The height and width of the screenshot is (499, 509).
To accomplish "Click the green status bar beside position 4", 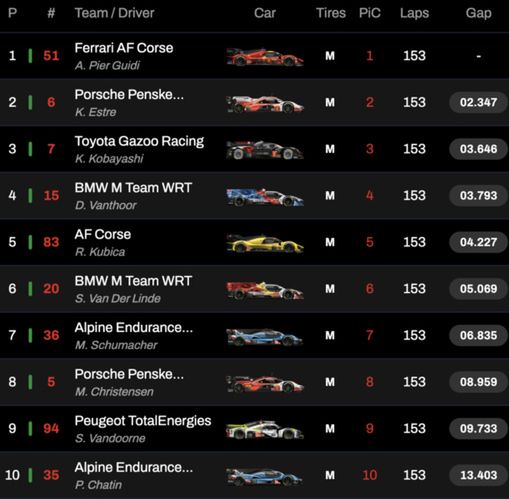I will click(x=30, y=195).
